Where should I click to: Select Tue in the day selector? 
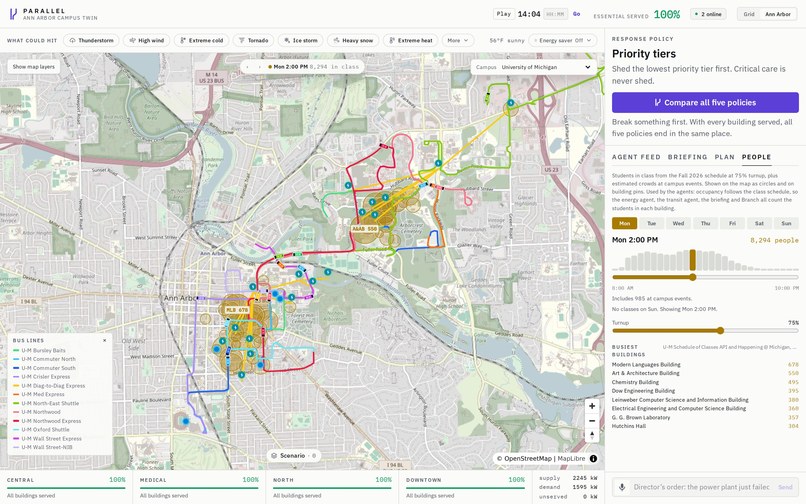coord(651,223)
